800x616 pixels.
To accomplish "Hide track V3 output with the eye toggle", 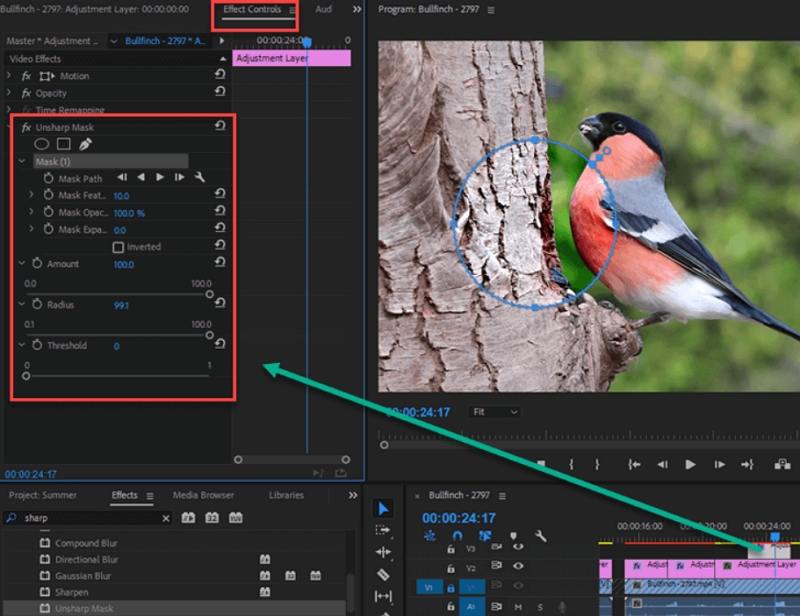I will click(x=517, y=548).
